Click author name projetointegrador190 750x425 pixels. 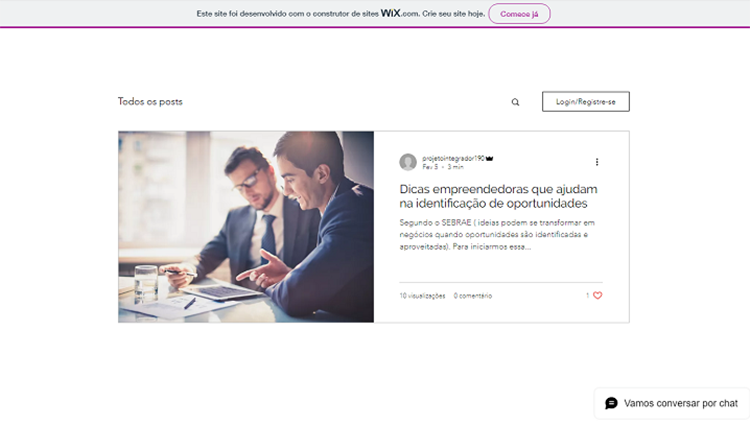[x=453, y=158]
